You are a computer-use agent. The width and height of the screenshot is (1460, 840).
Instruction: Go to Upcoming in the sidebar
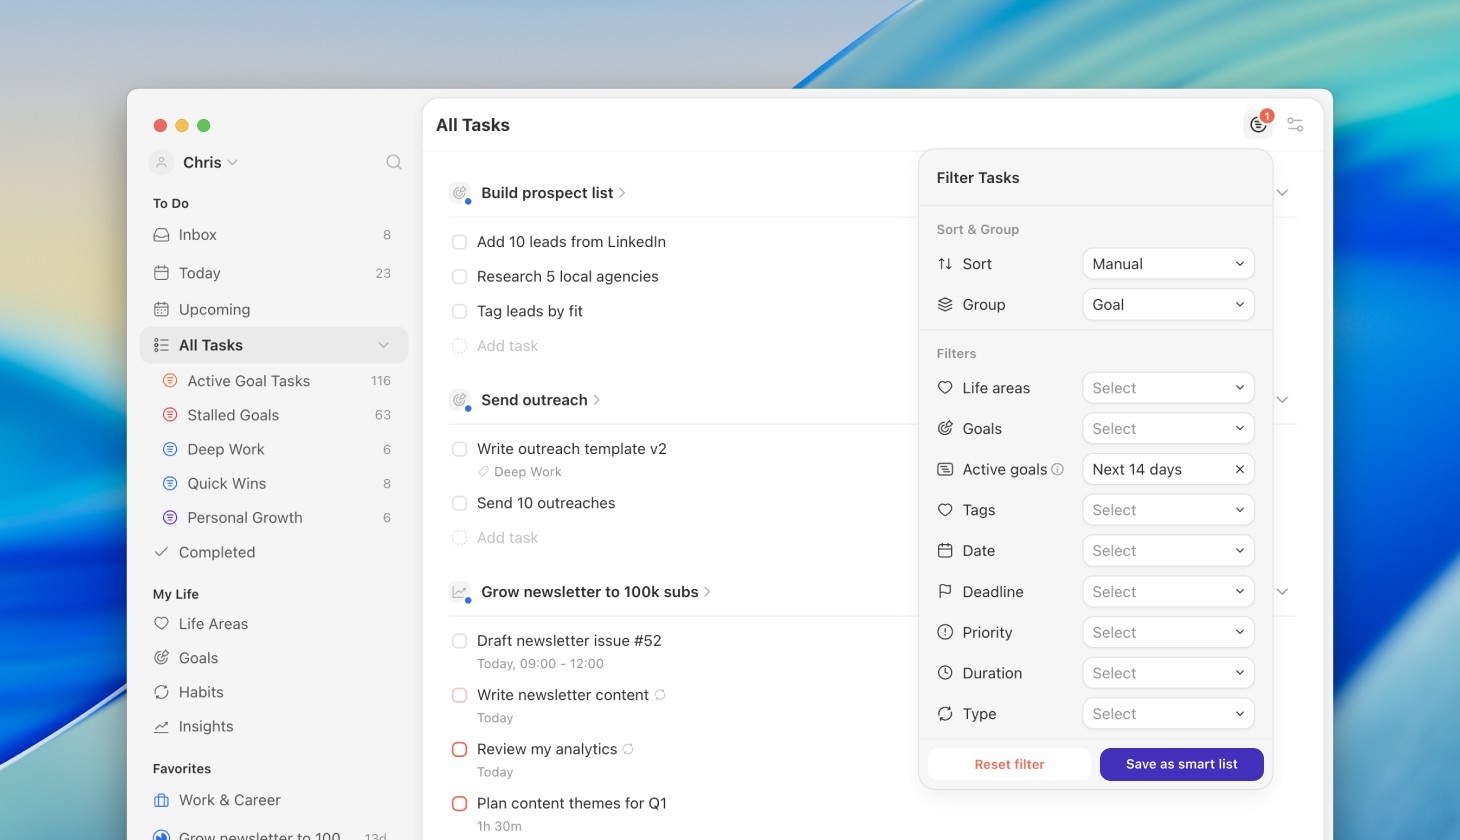click(274, 309)
